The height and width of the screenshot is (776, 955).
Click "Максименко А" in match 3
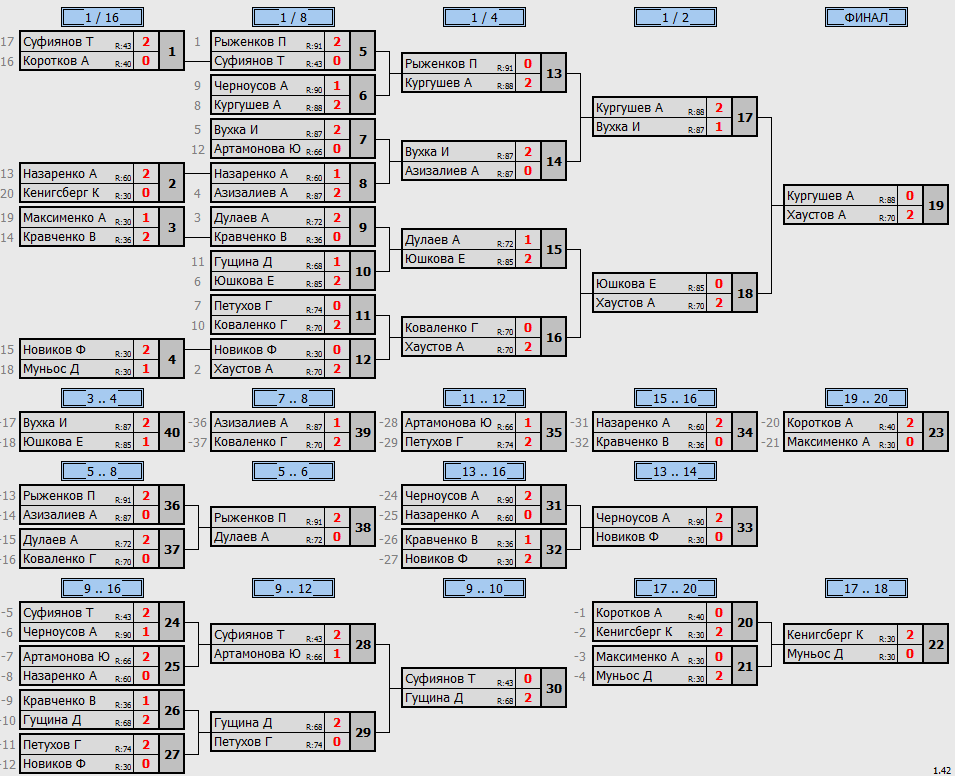[x=64, y=217]
